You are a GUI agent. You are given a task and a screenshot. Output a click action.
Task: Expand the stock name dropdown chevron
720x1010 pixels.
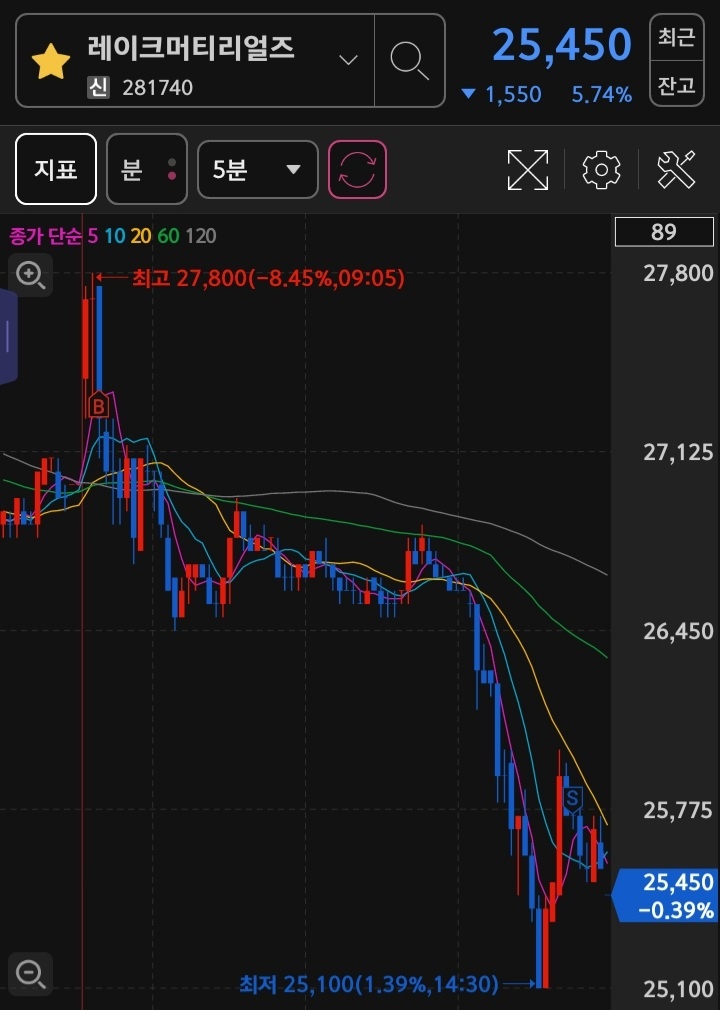point(348,61)
